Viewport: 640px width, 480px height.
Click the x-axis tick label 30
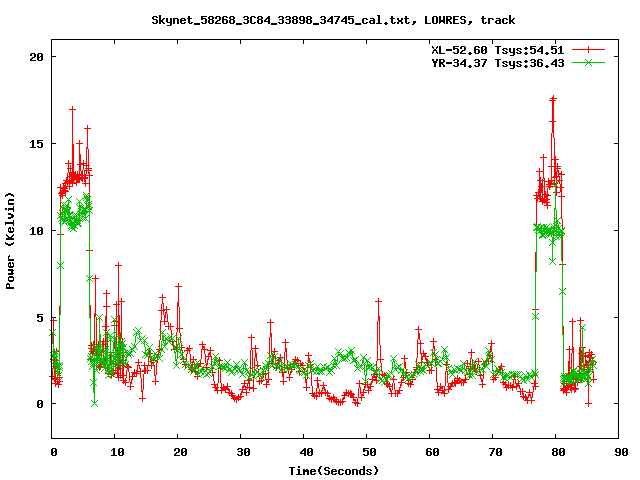coord(243,452)
